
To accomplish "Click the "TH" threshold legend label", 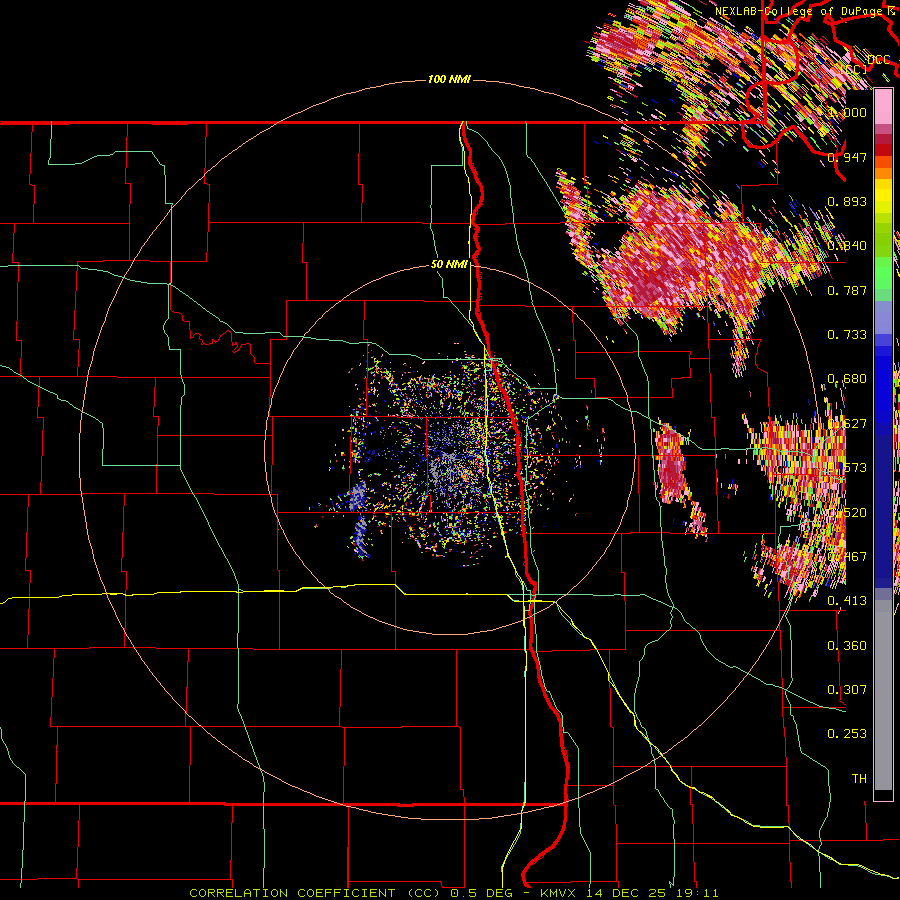I will point(859,778).
